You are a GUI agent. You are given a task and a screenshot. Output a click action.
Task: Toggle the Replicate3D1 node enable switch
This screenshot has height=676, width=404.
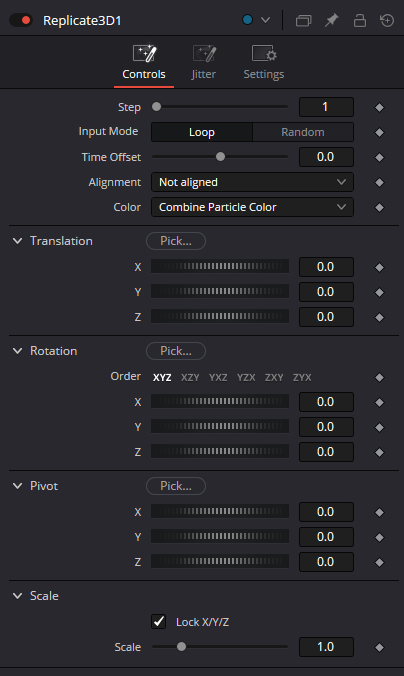coord(21,20)
